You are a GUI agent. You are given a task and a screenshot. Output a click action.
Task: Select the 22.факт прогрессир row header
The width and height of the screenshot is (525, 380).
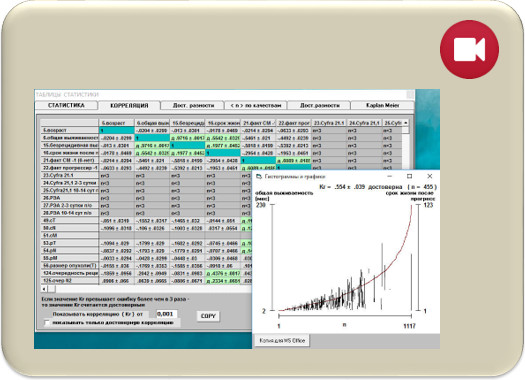70,168
